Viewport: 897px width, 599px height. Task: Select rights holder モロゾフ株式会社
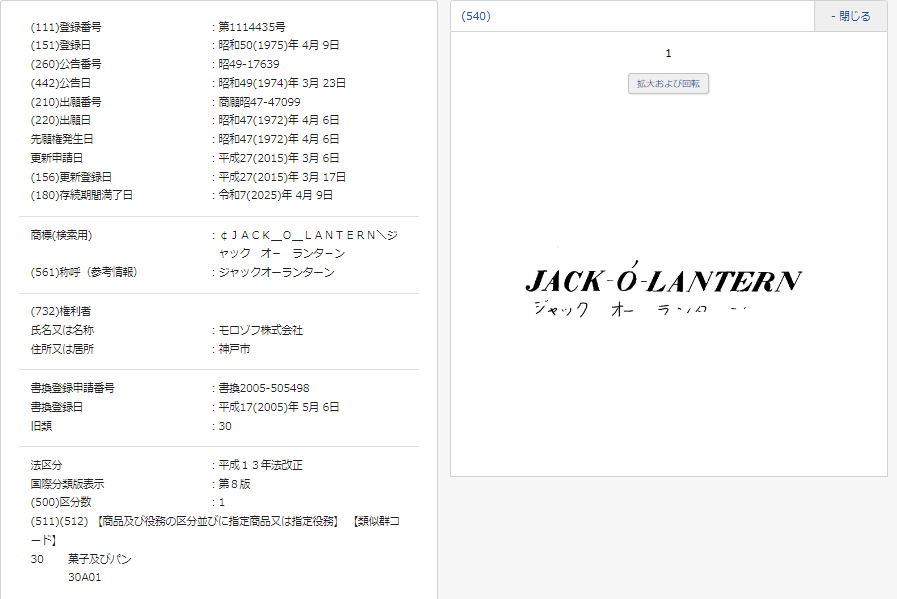pyautogui.click(x=260, y=330)
